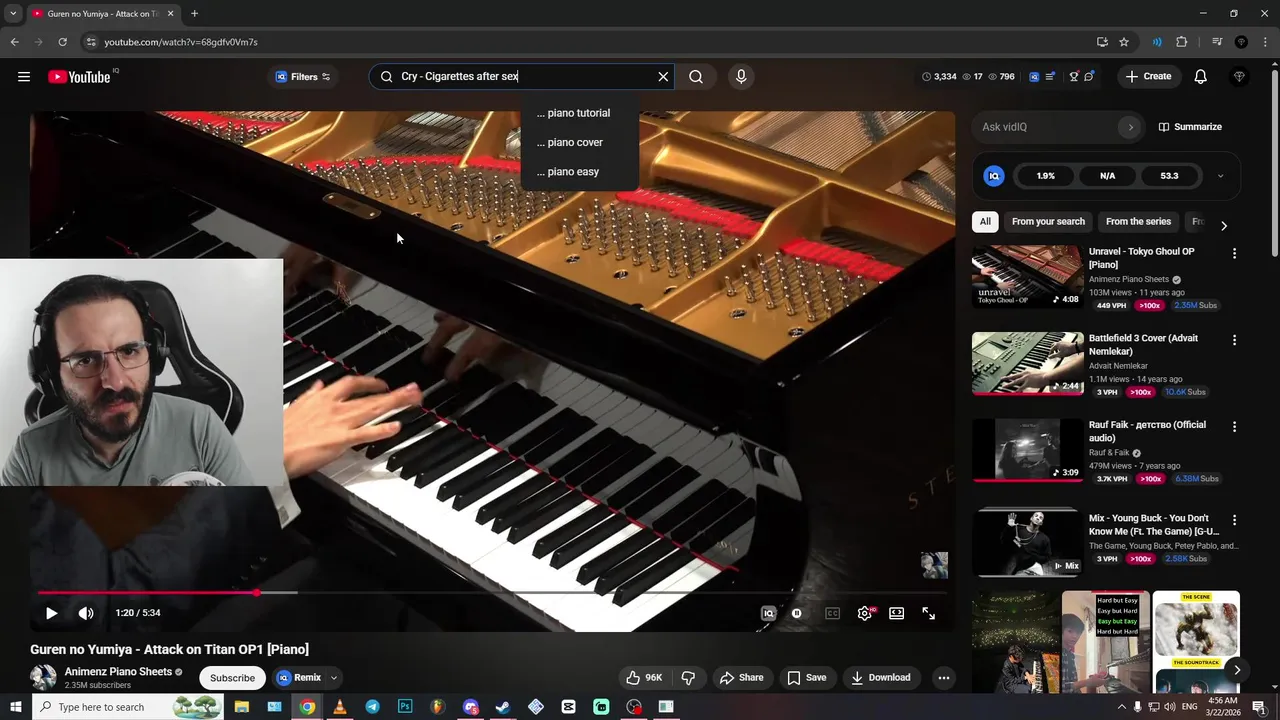
Task: Click the Share button
Action: [741, 678]
